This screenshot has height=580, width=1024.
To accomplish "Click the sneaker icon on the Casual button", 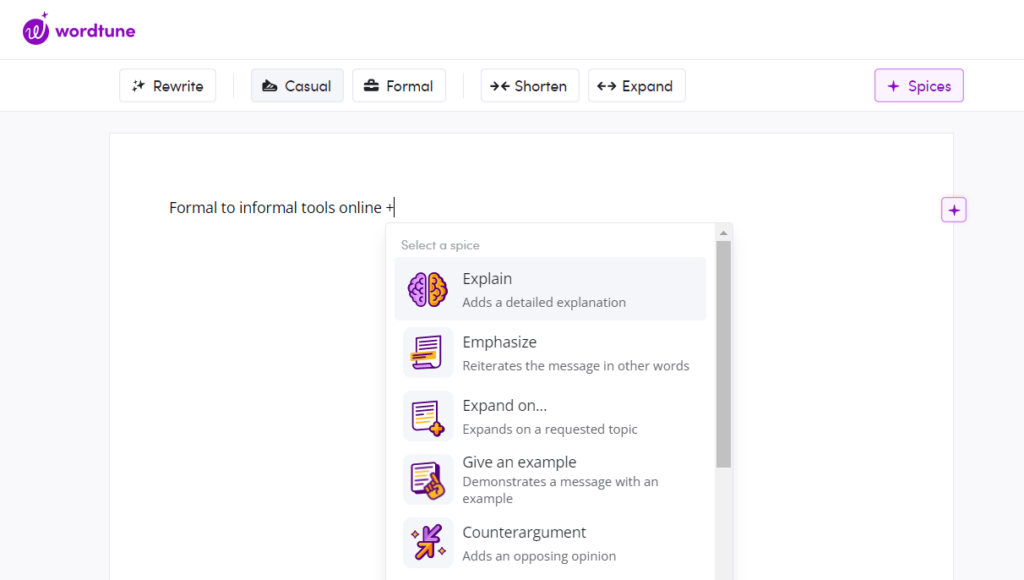I will [267, 85].
